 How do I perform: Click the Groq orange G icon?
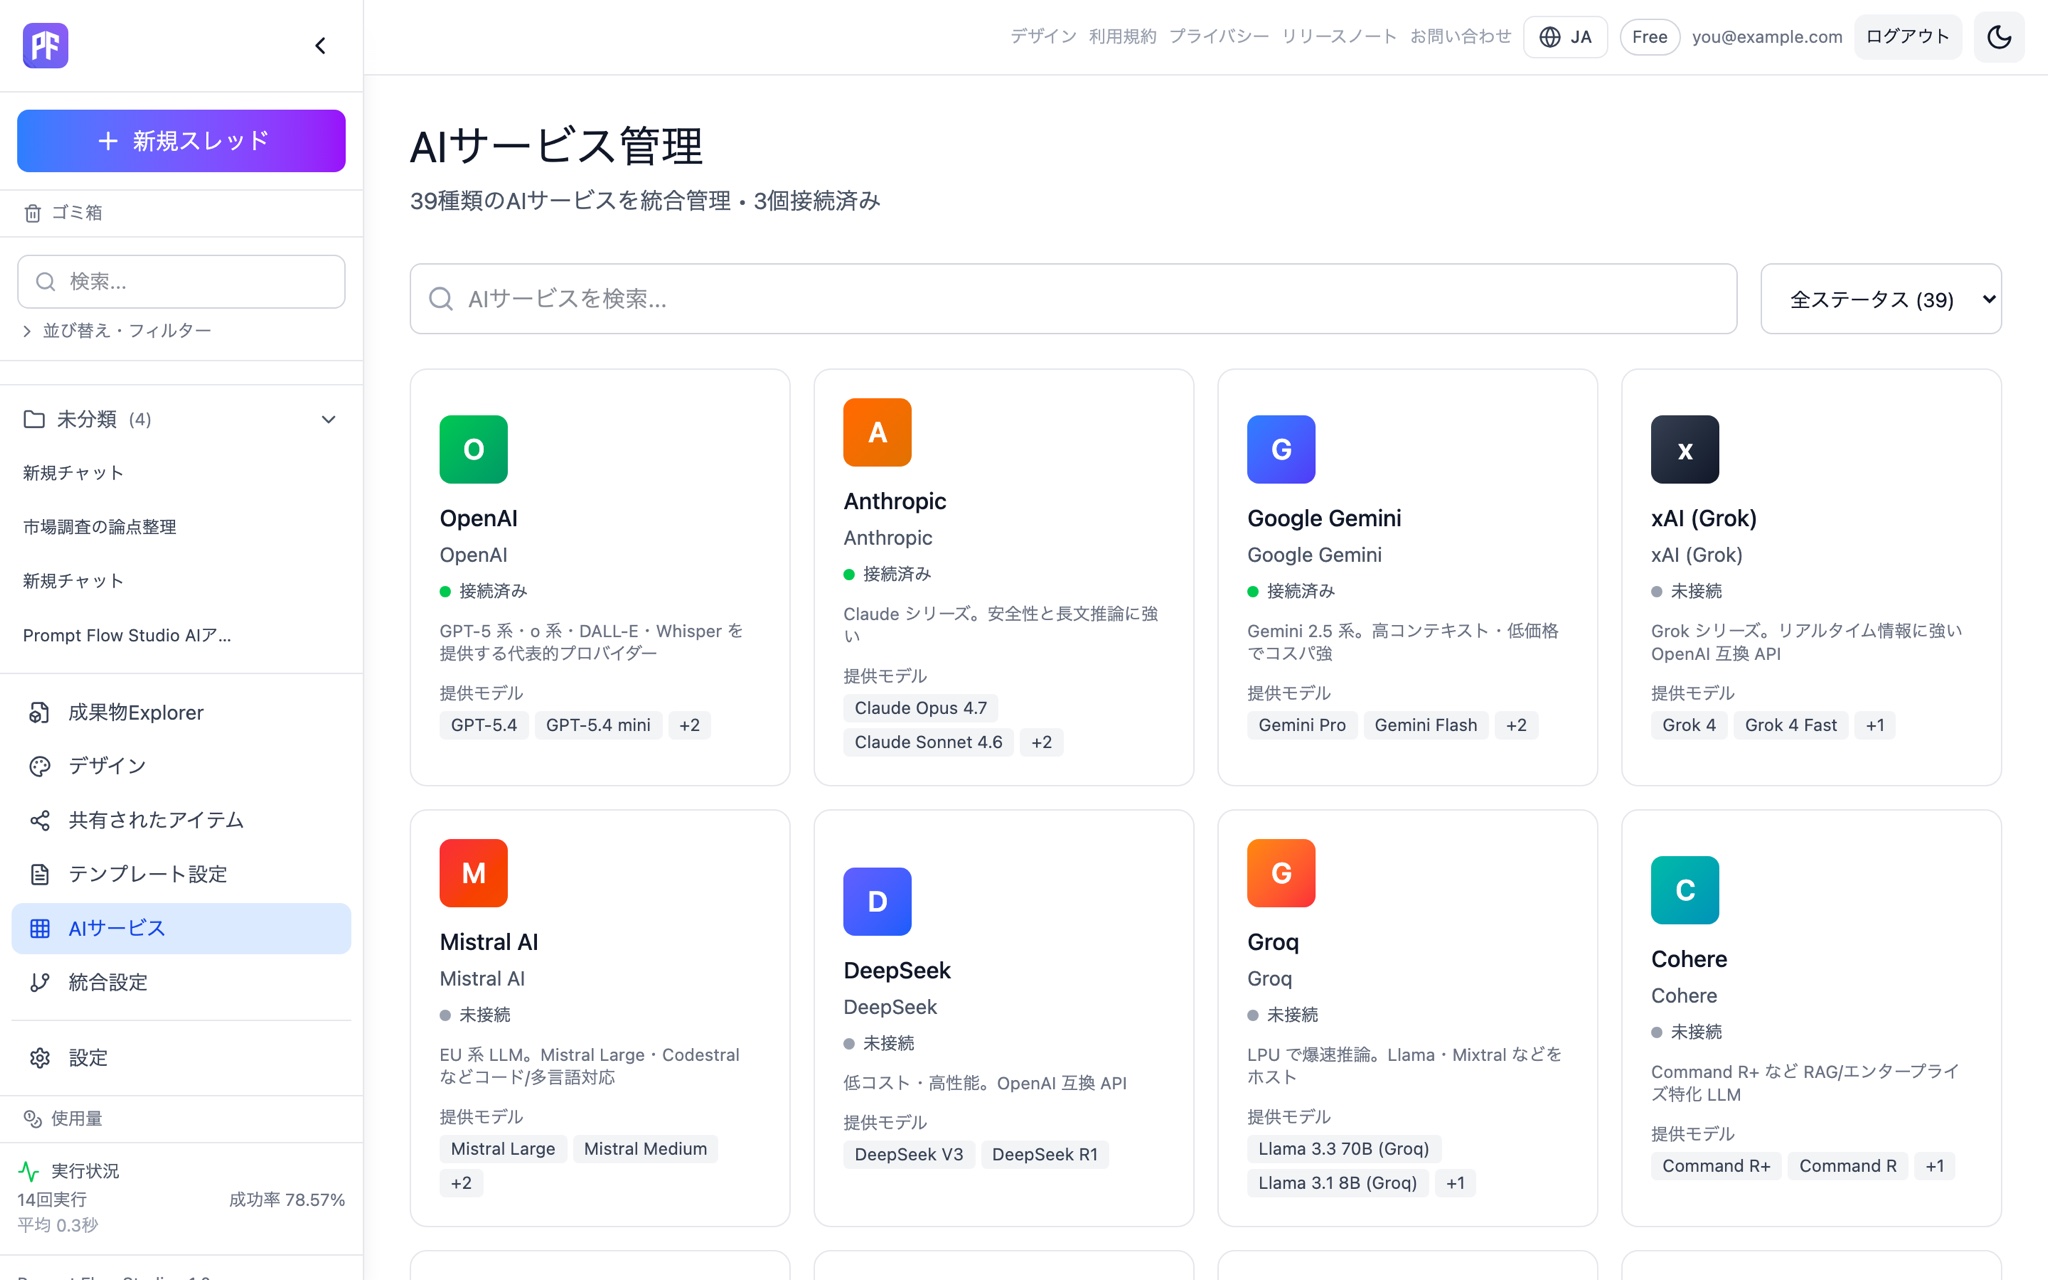1281,873
